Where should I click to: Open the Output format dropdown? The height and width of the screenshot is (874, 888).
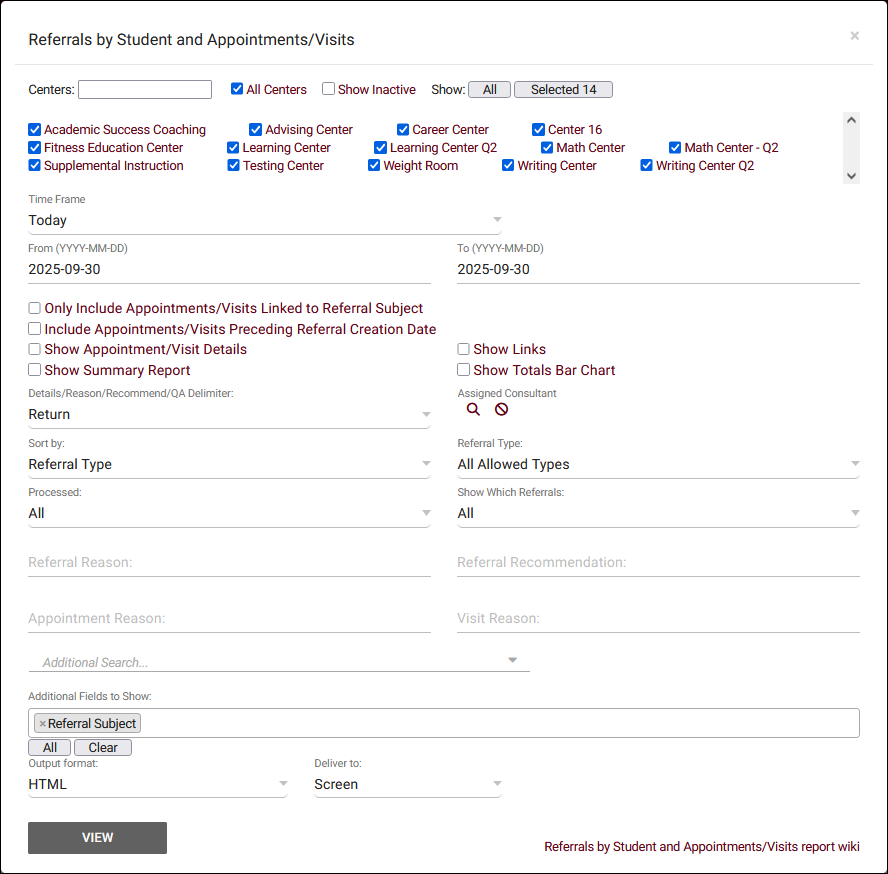click(157, 784)
